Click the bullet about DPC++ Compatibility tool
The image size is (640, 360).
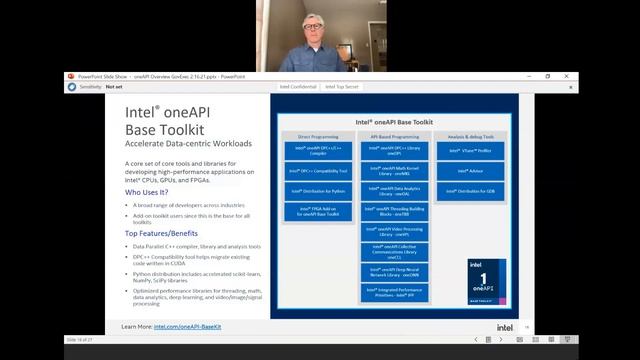(191, 260)
